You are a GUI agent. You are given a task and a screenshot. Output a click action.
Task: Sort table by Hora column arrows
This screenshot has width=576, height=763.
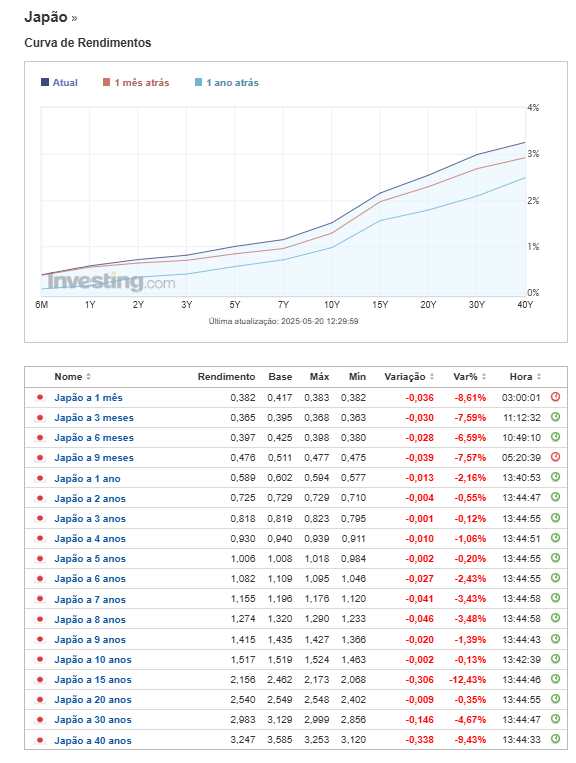pos(539,377)
